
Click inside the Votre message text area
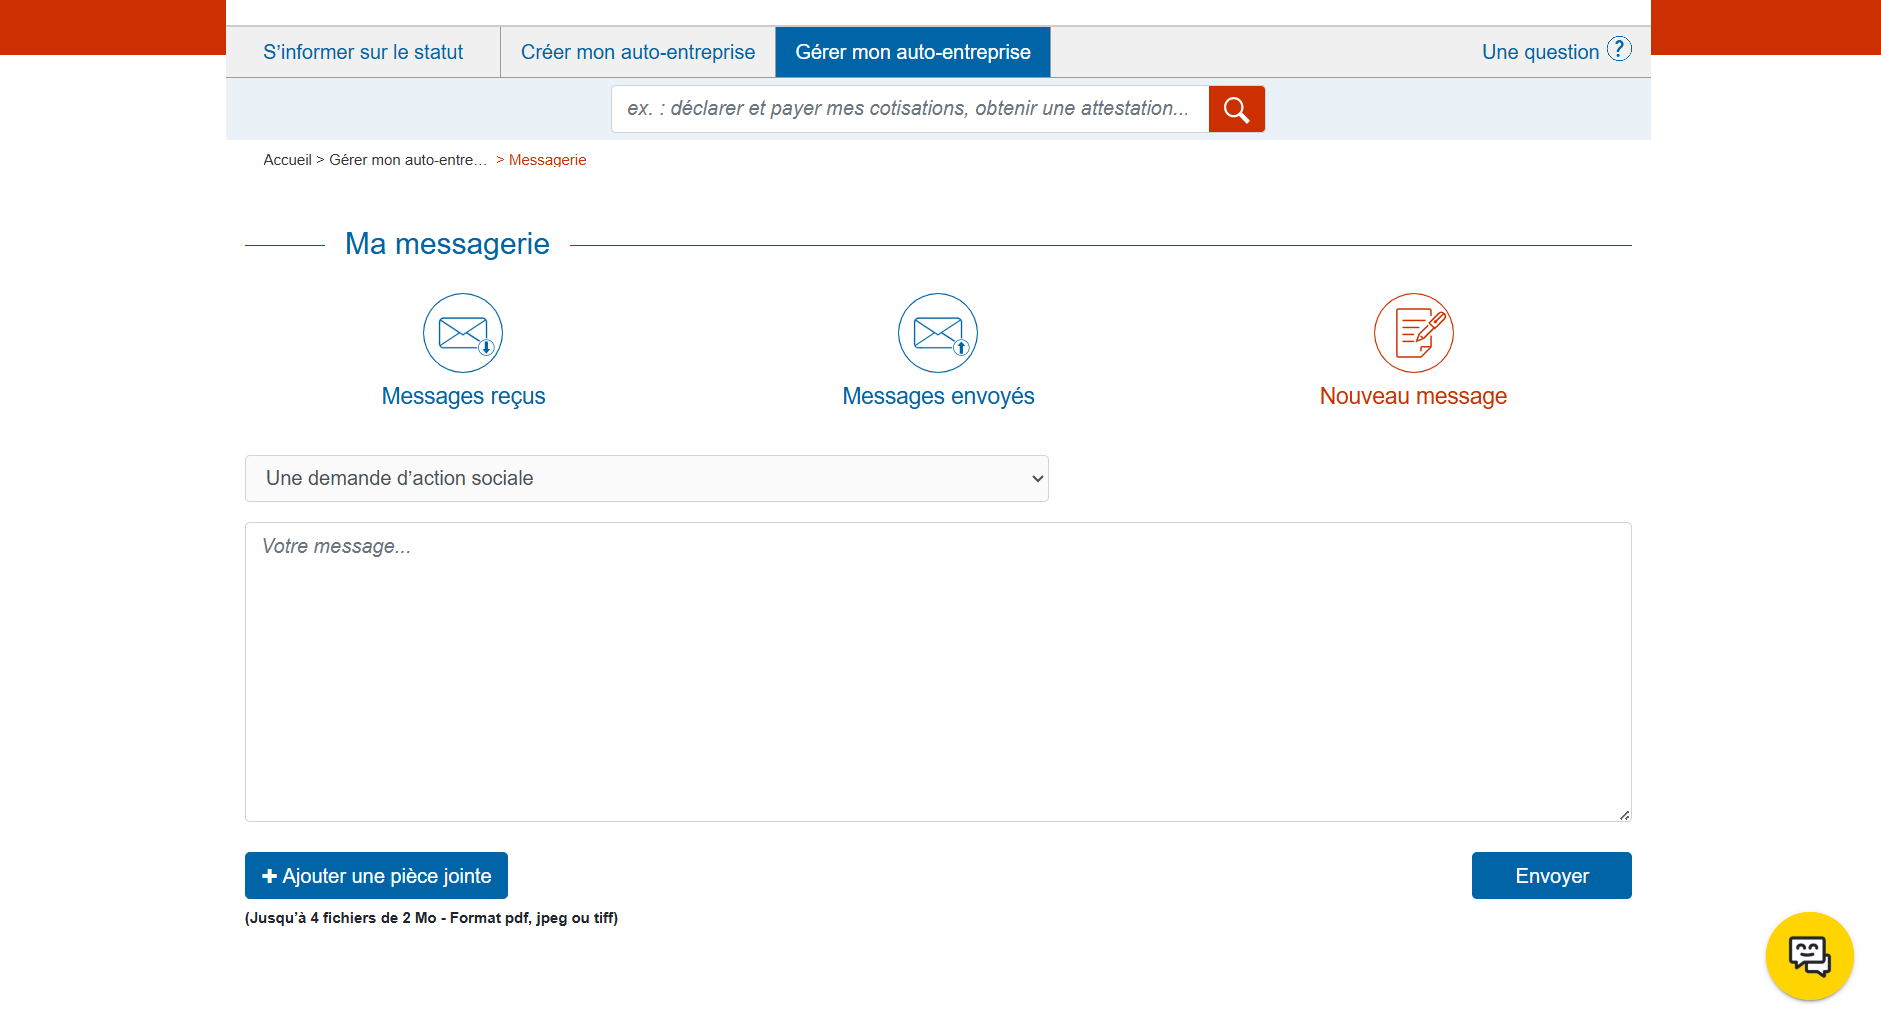click(937, 671)
